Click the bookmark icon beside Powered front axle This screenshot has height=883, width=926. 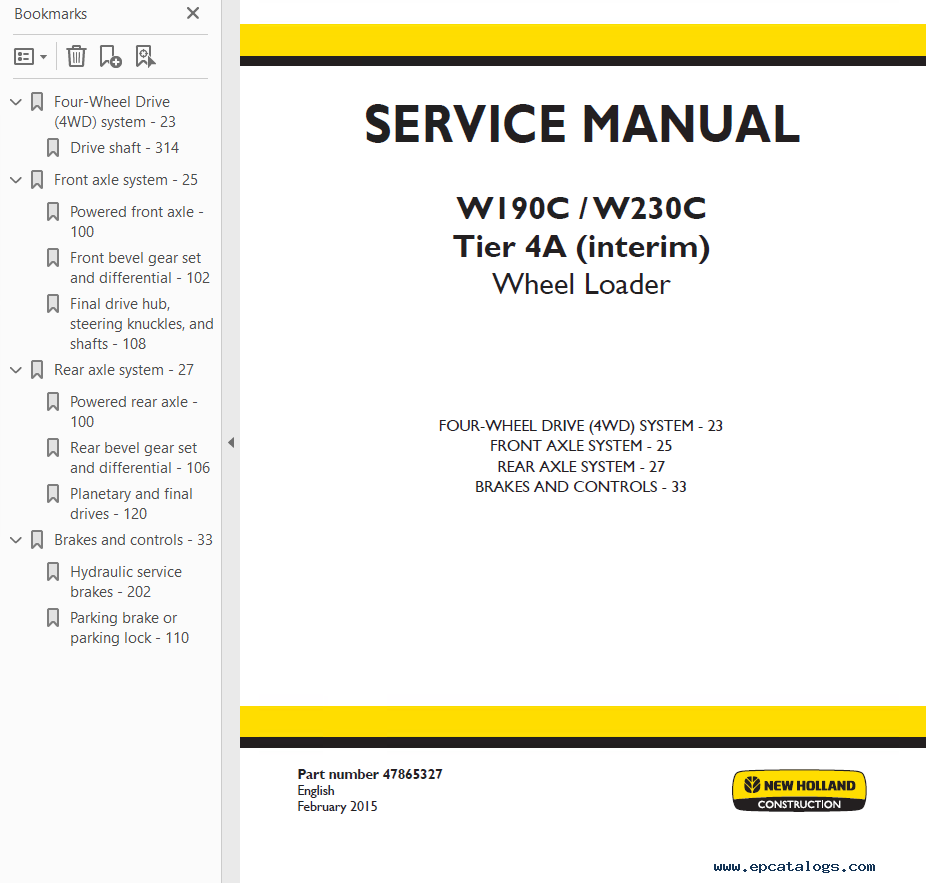53,211
